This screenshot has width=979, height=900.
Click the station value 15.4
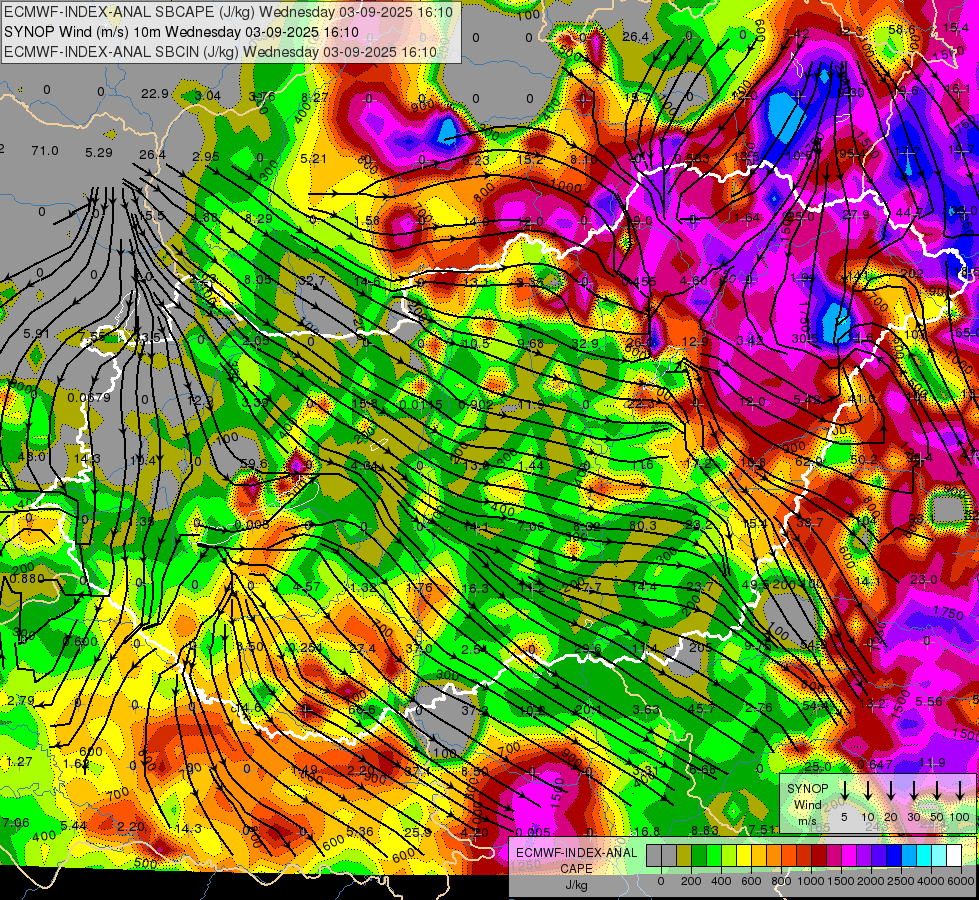pyautogui.click(x=956, y=27)
